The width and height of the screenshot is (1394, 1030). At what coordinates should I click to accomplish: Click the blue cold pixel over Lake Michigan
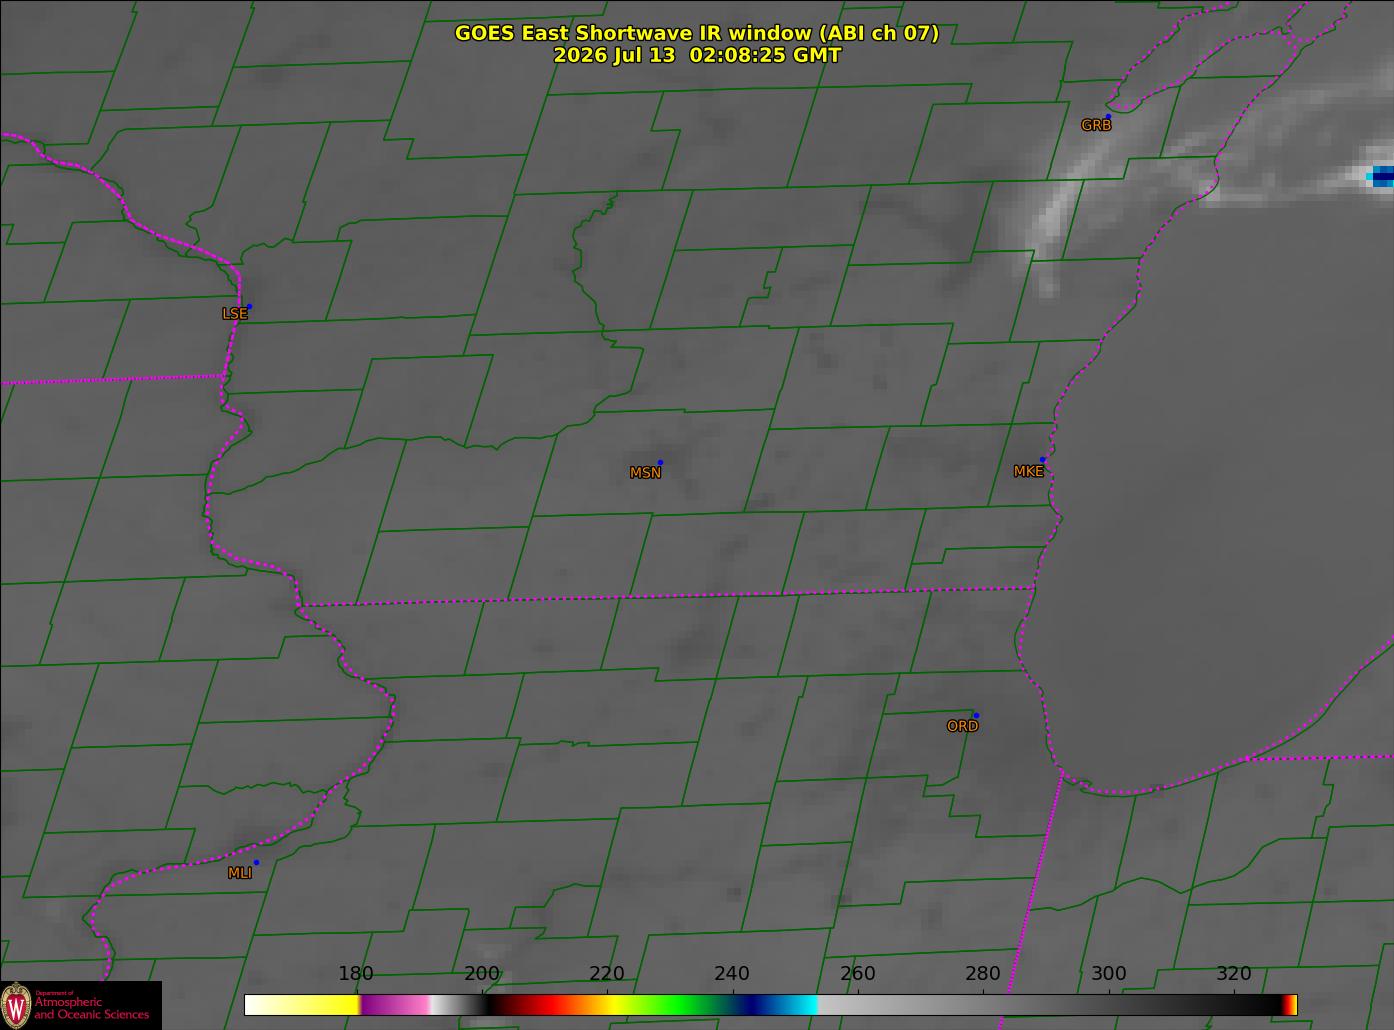pos(1381,177)
